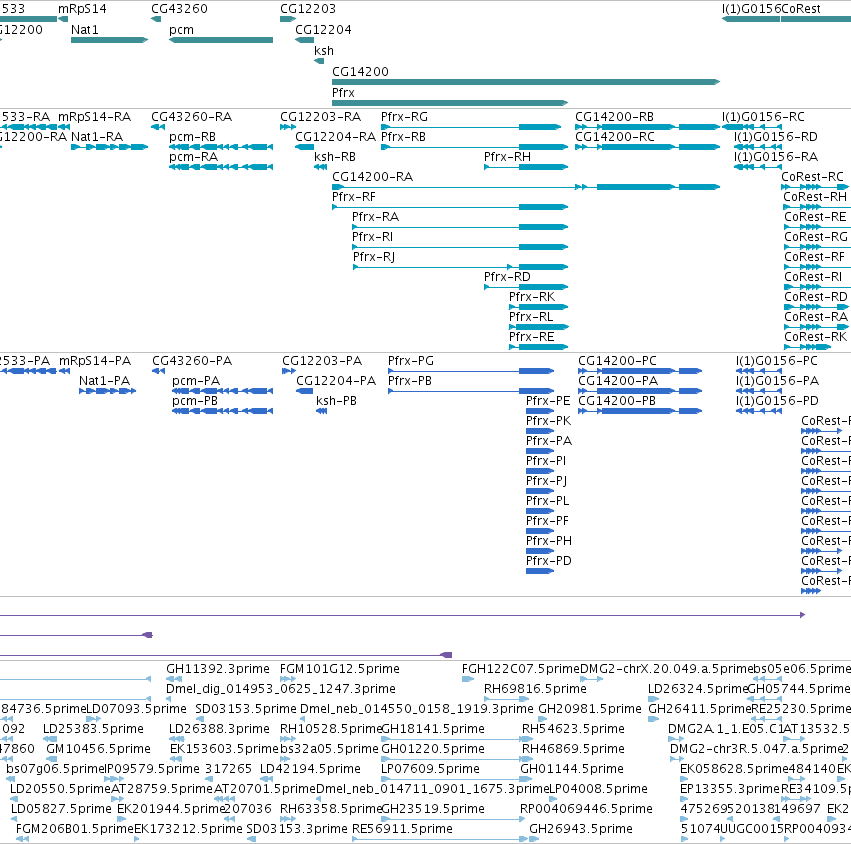Click protein label ksh-PB
The height and width of the screenshot is (844, 851).
tap(336, 401)
